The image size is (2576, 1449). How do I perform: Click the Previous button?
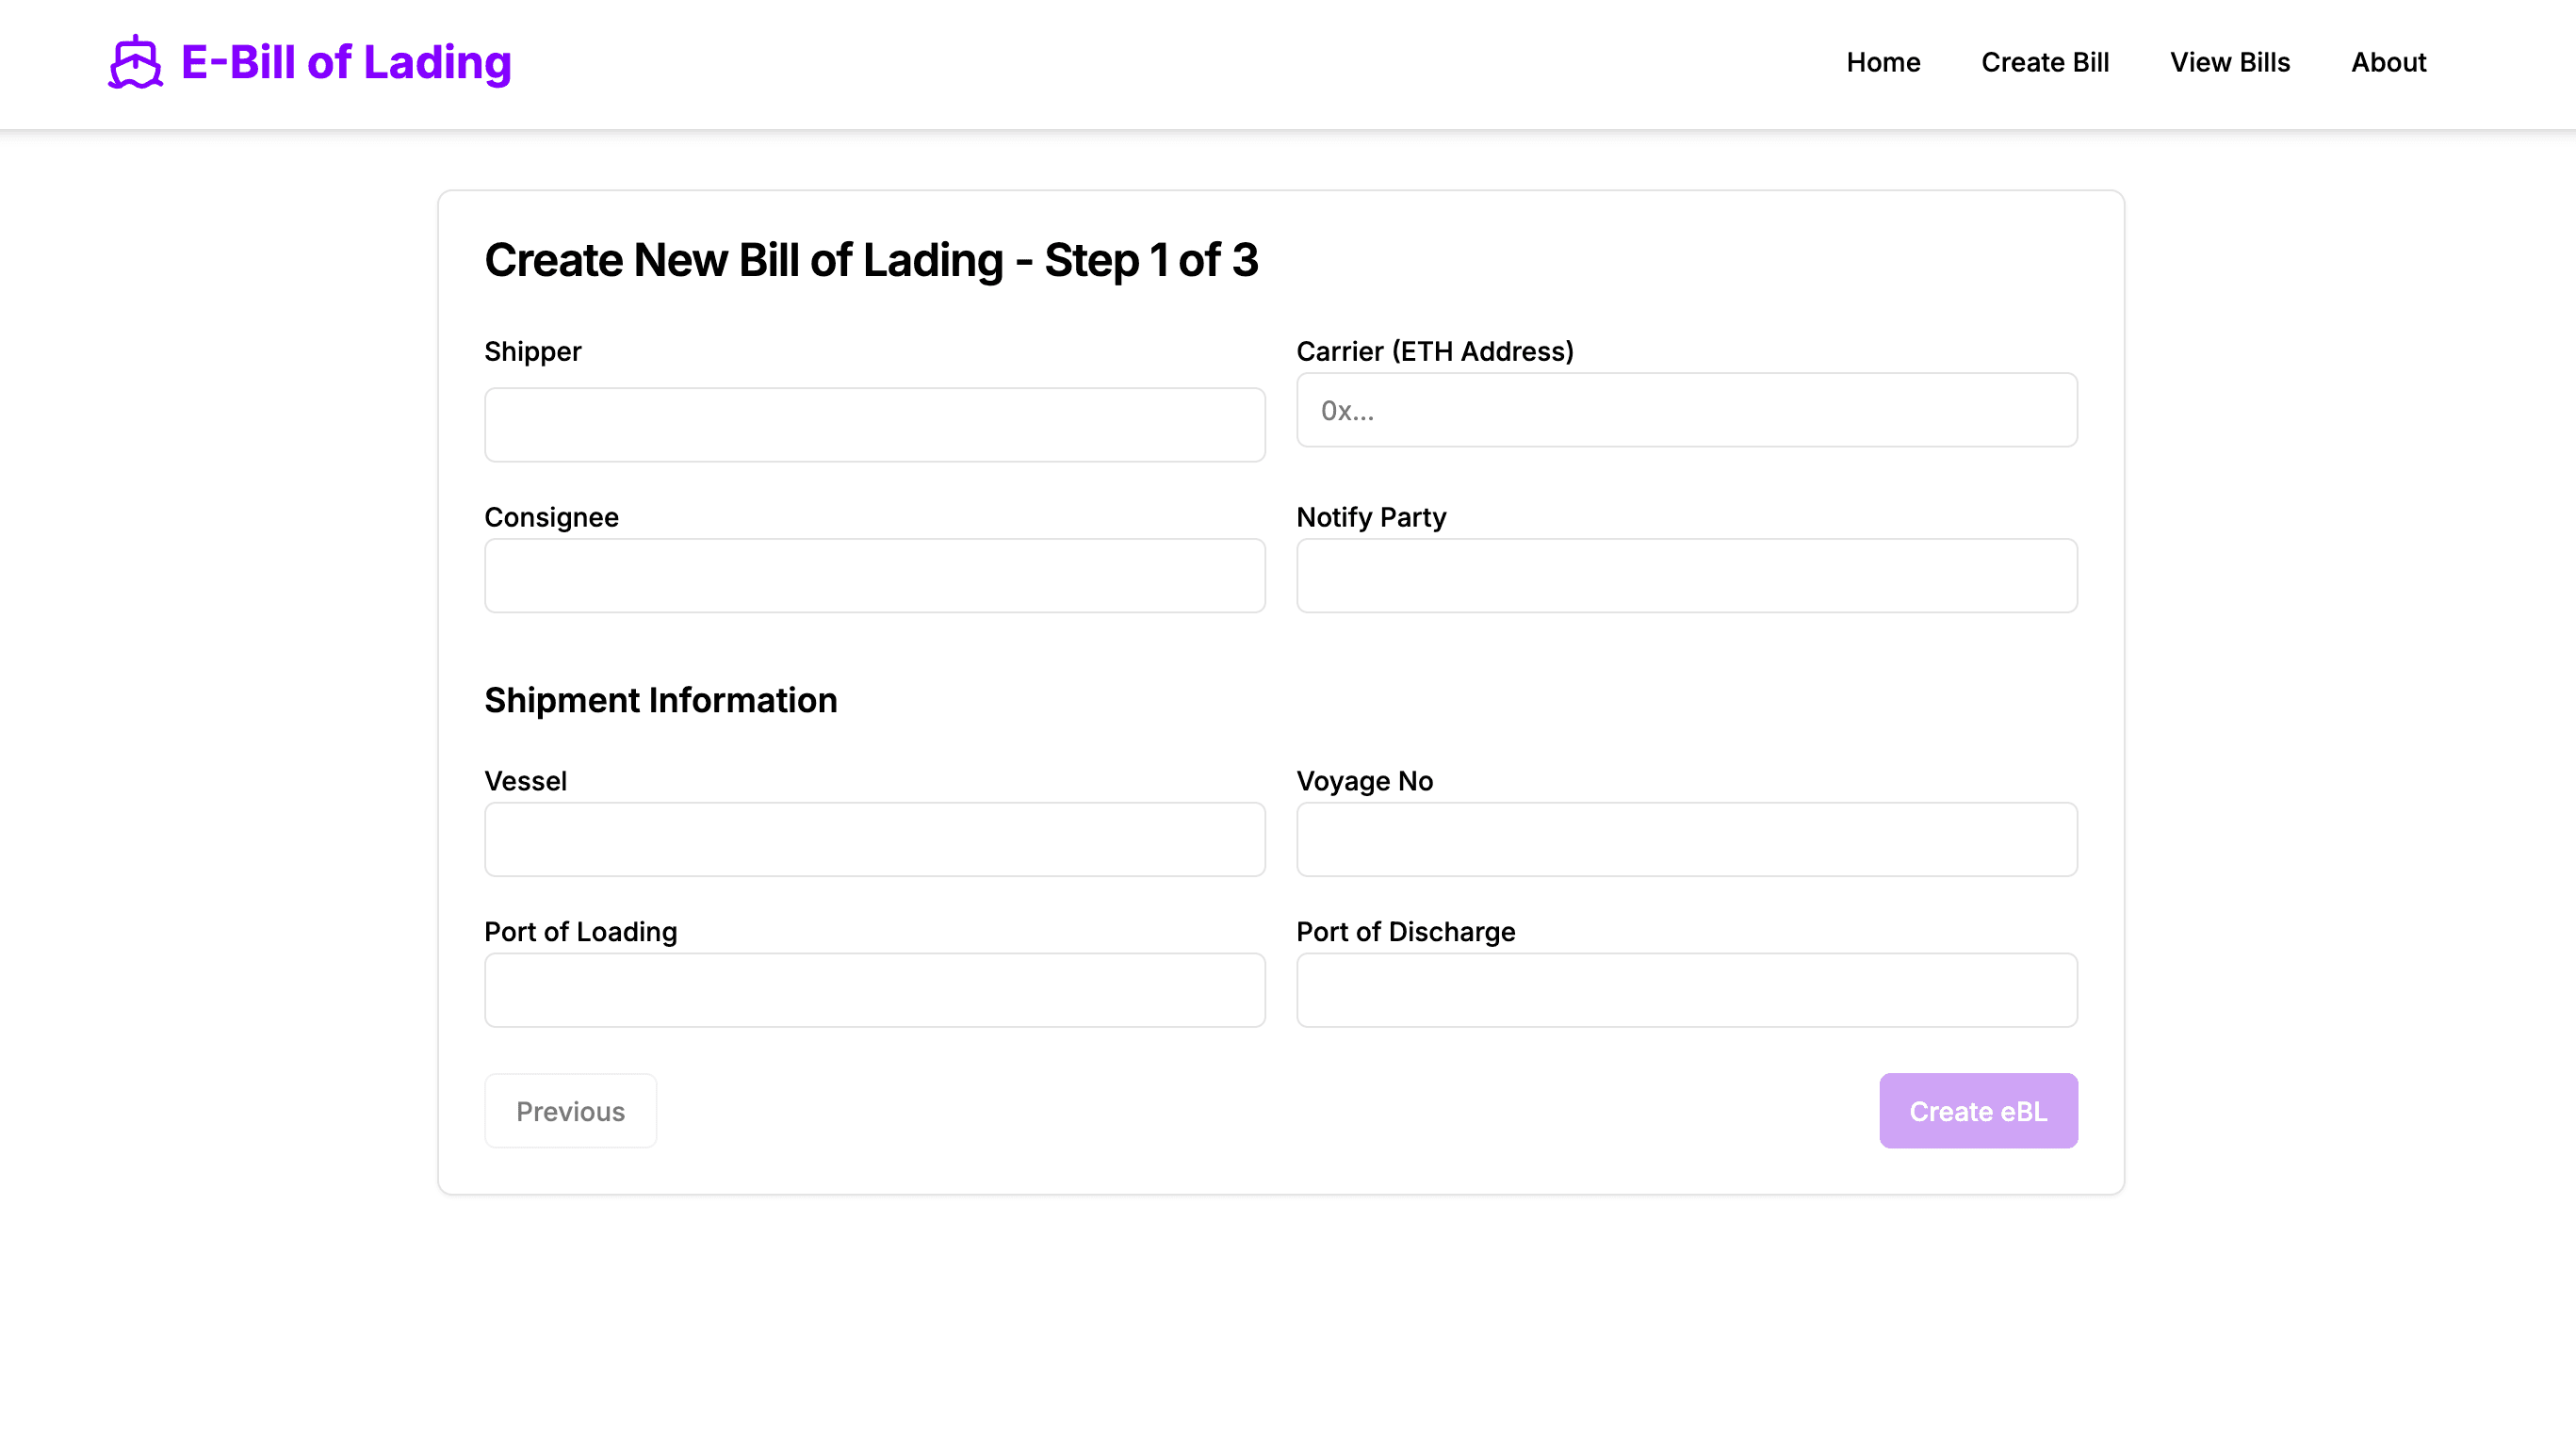click(x=571, y=1111)
